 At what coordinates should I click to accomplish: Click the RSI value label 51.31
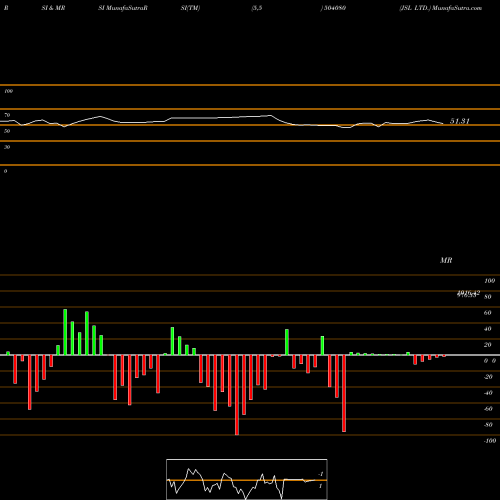(460, 121)
